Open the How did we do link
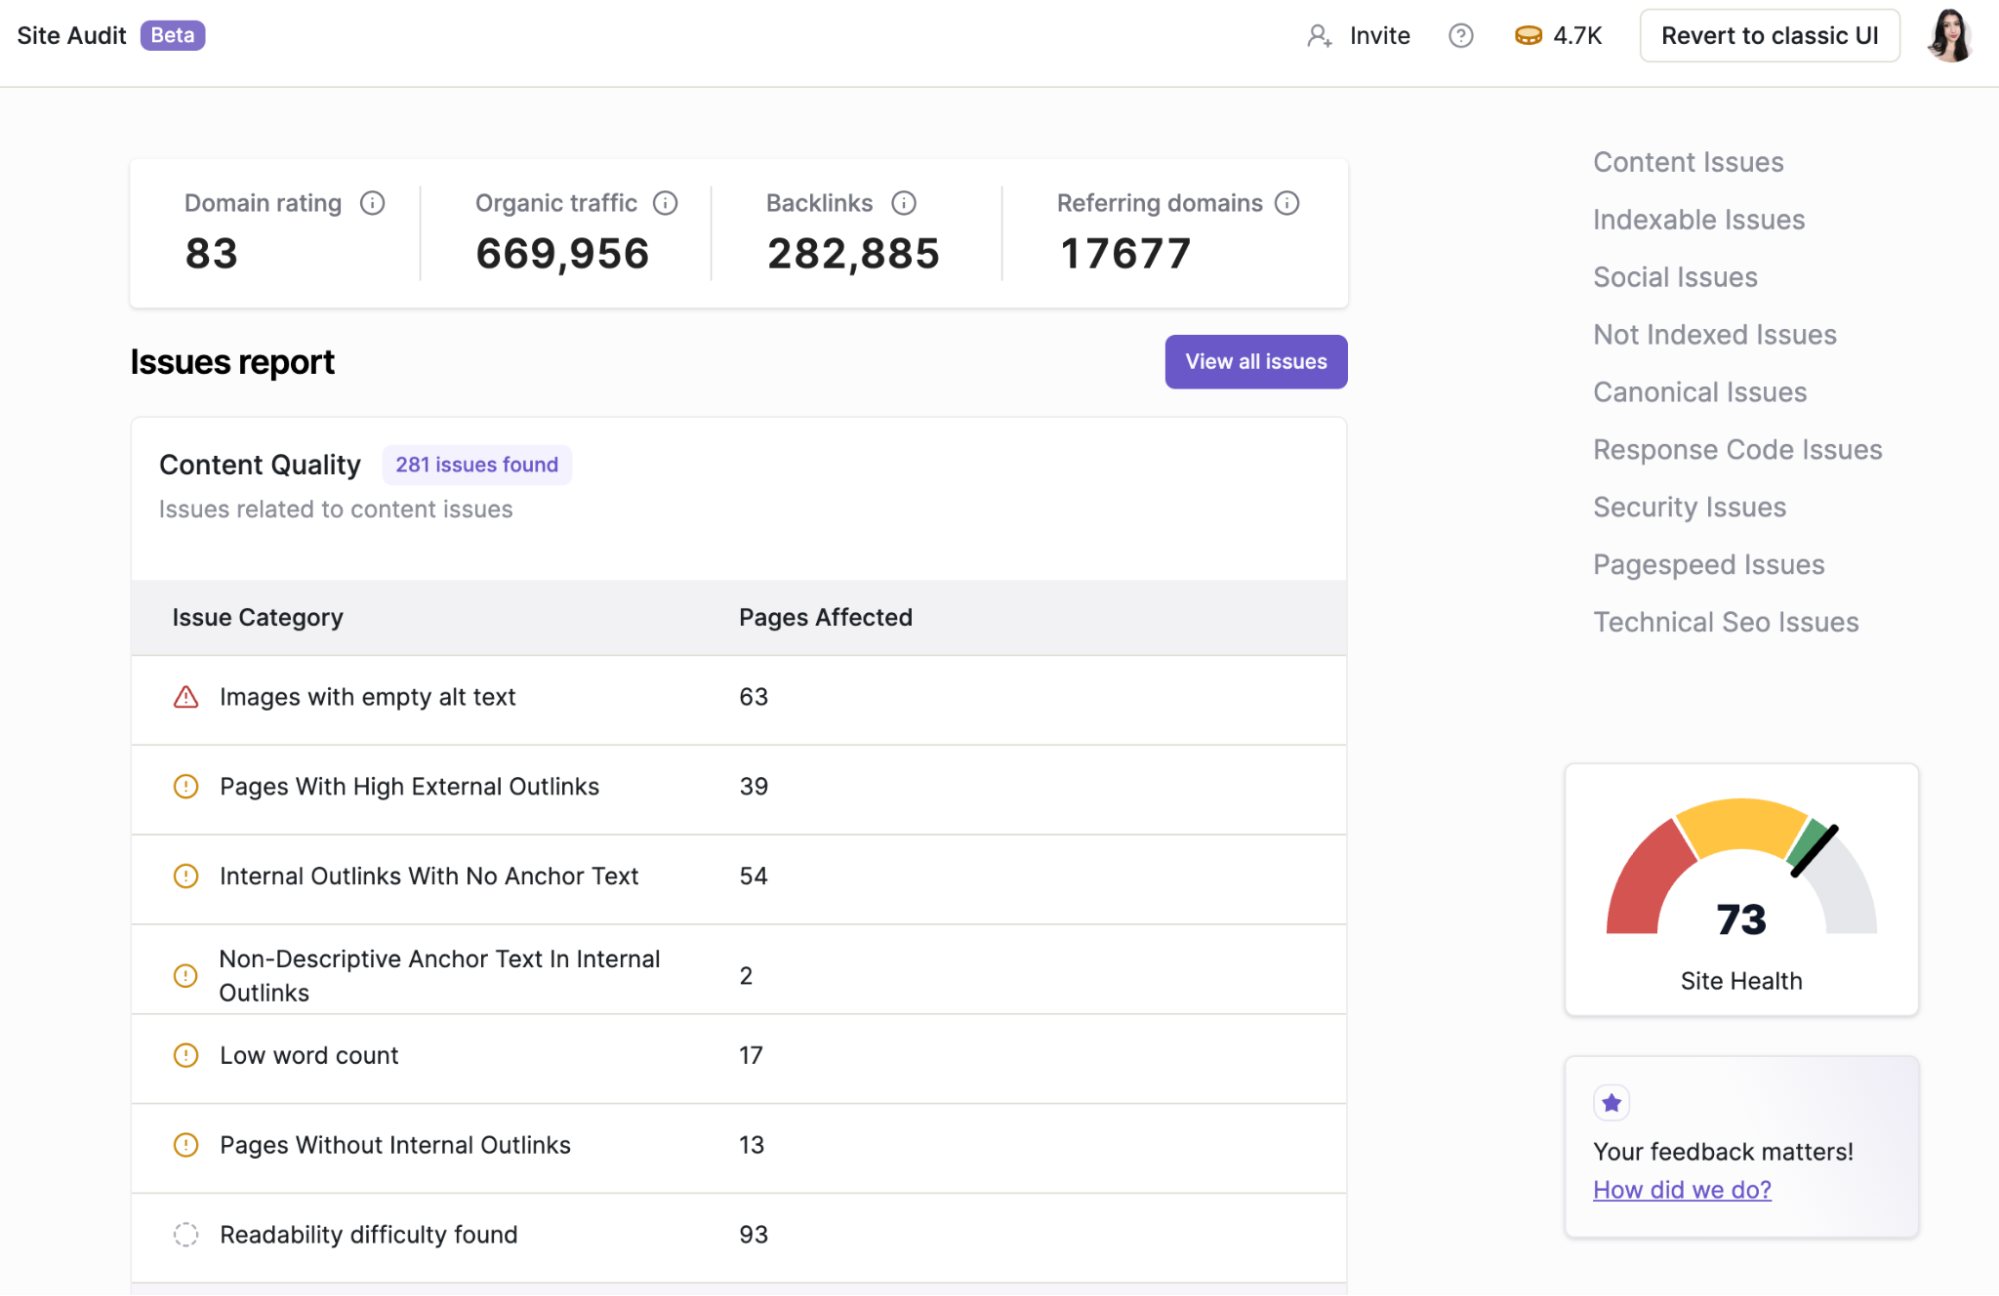The height and width of the screenshot is (1296, 1999). (1681, 1189)
